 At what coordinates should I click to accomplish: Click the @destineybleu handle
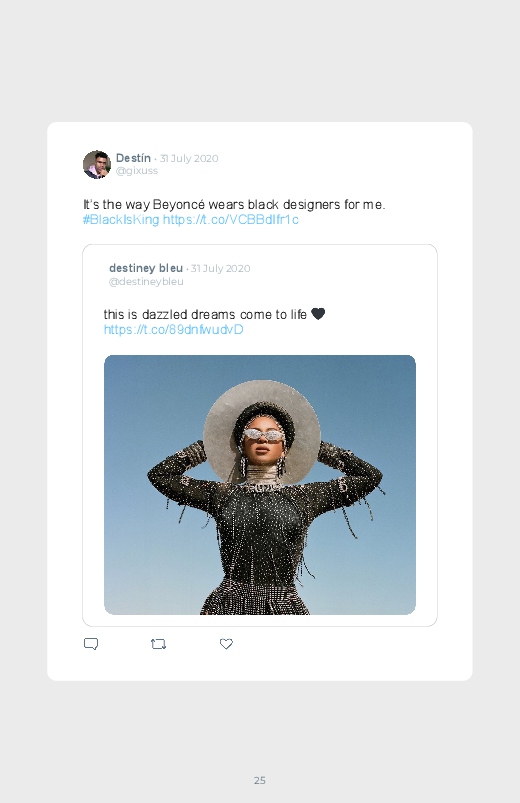(146, 281)
